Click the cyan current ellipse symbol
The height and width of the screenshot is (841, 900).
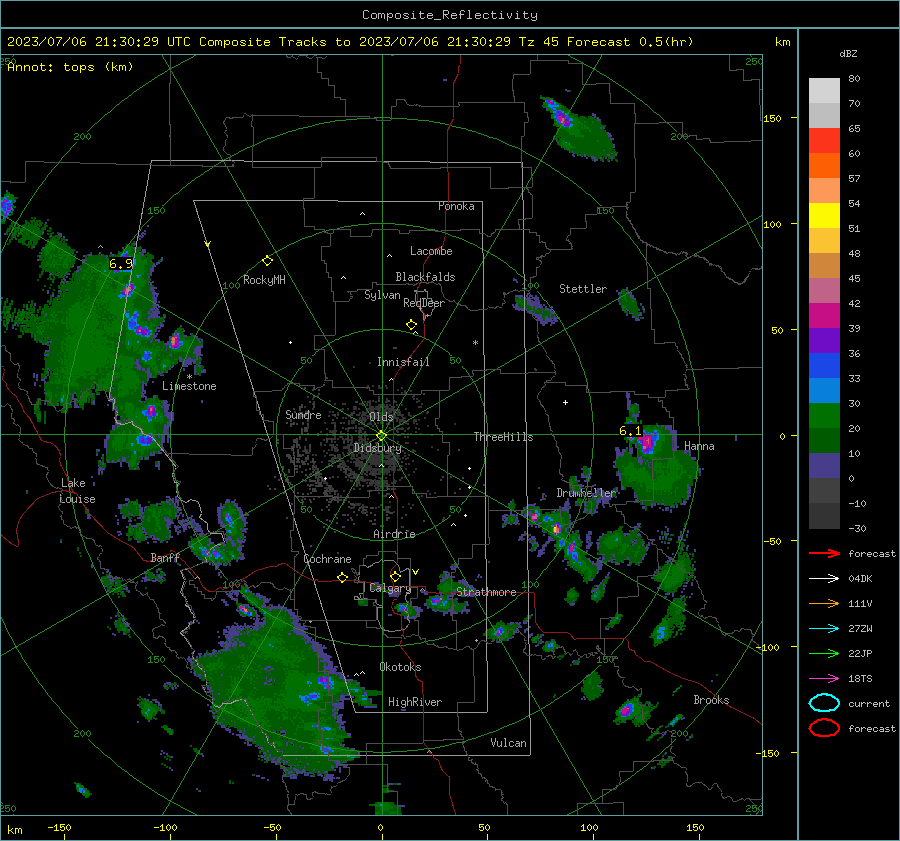pyautogui.click(x=824, y=703)
